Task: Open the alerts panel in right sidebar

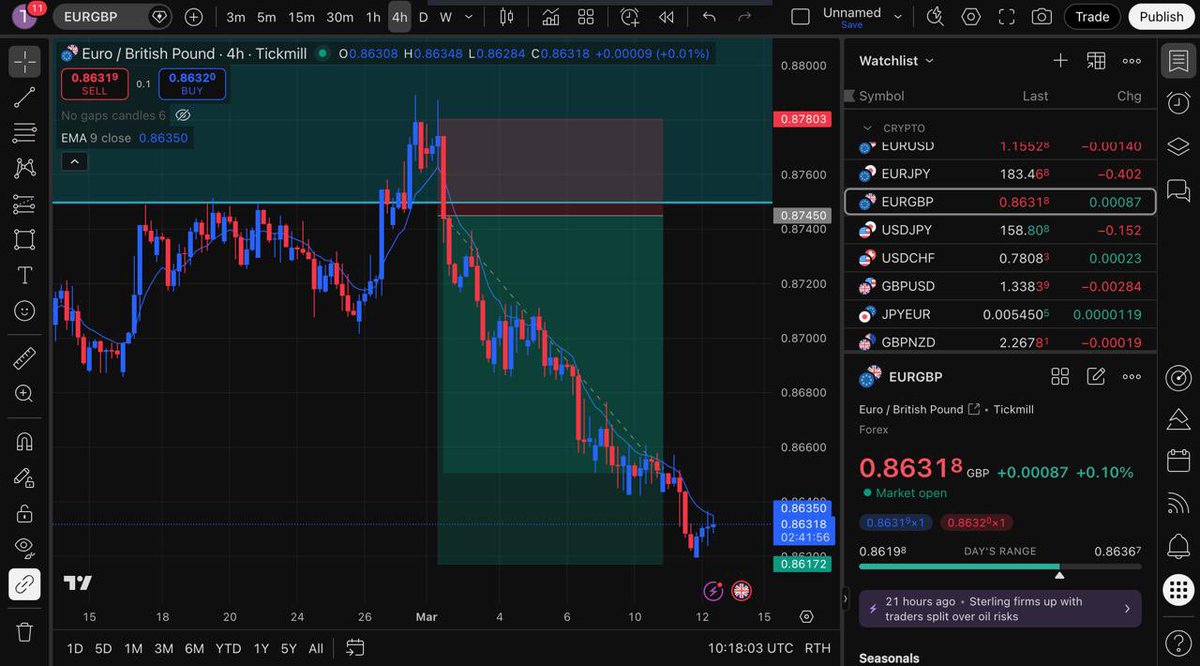Action: tap(1178, 103)
